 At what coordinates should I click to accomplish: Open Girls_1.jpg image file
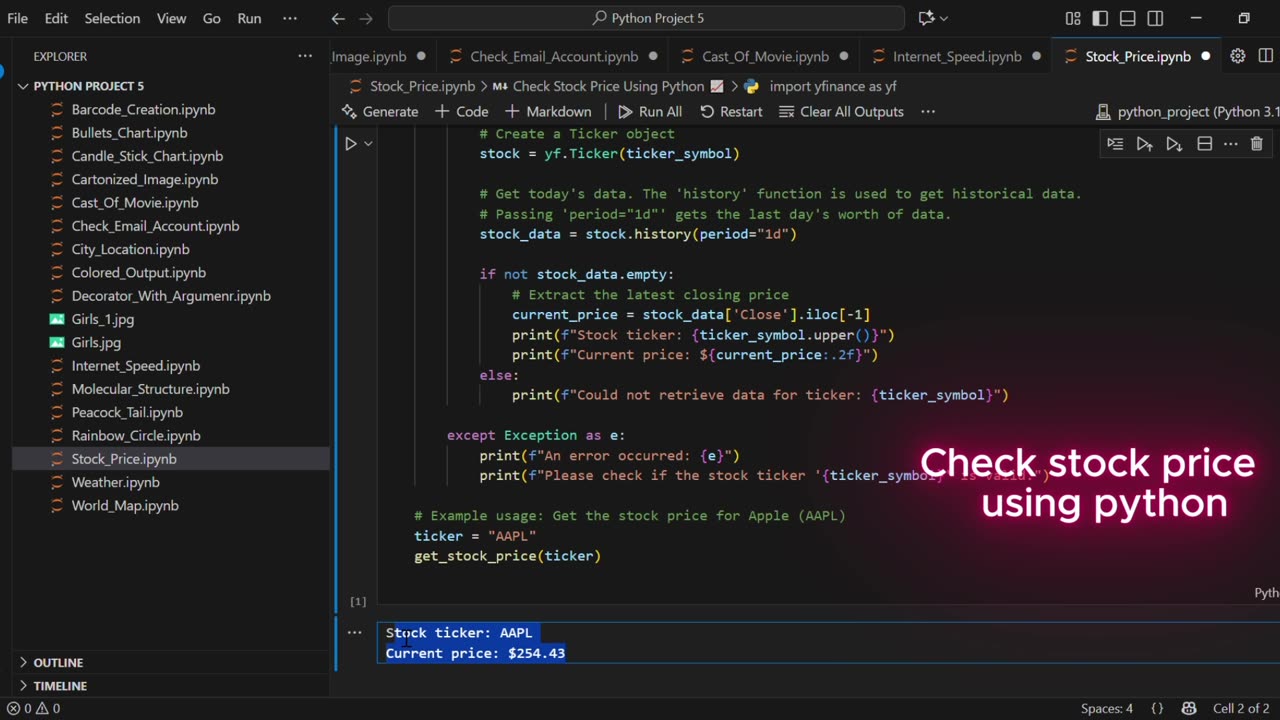click(x=102, y=319)
